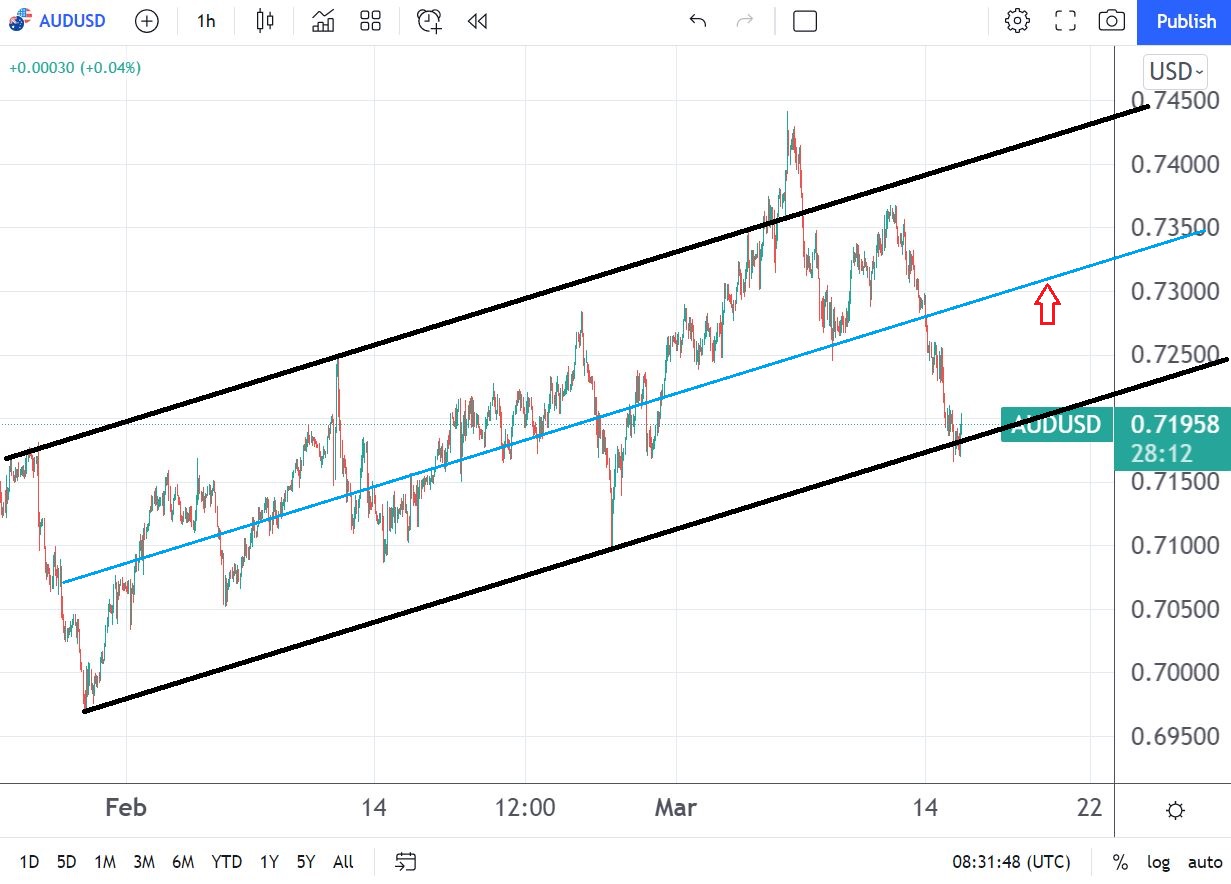Open the indicator templates grid
The height and width of the screenshot is (884, 1231).
[371, 21]
